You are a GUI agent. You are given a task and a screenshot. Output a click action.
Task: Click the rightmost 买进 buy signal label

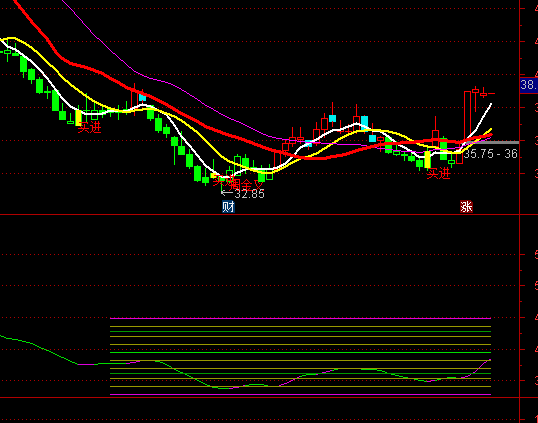tap(438, 174)
